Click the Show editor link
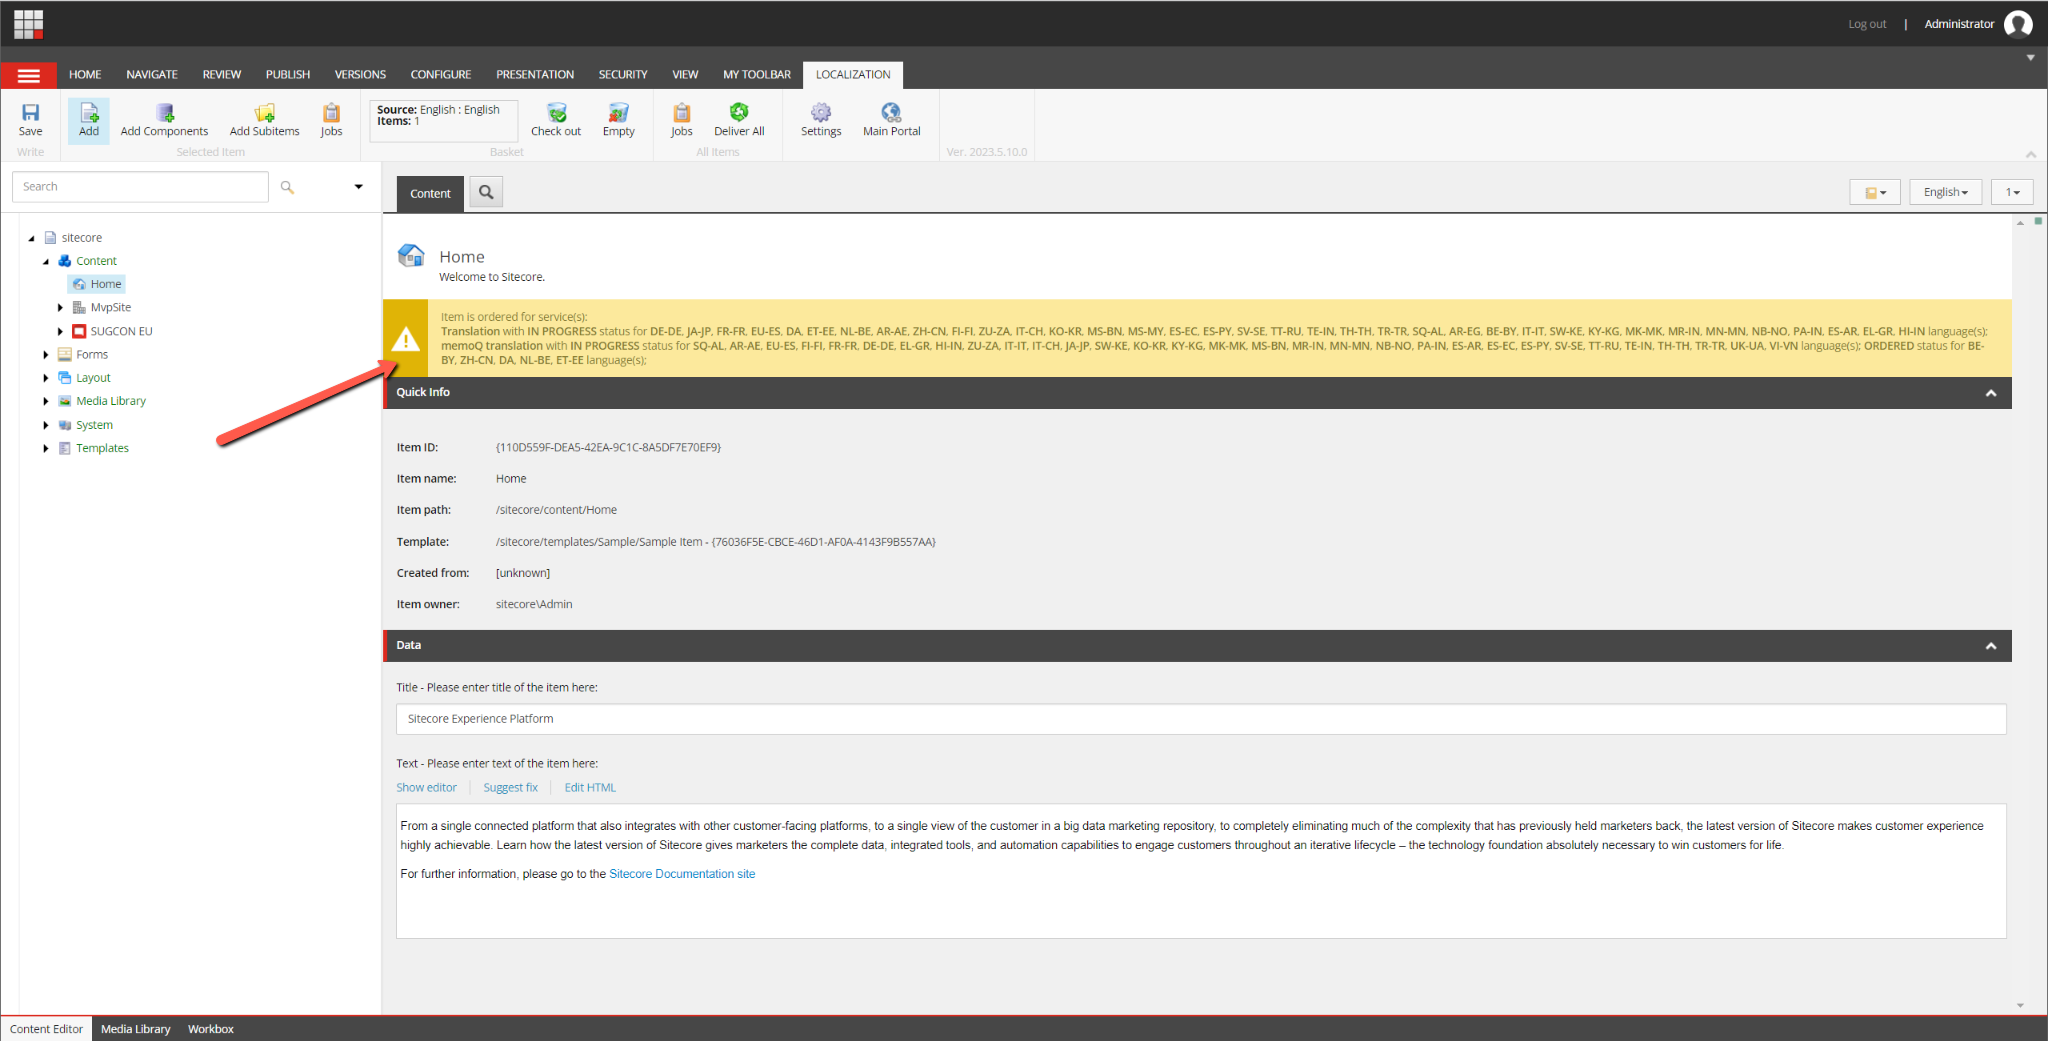 tap(426, 788)
